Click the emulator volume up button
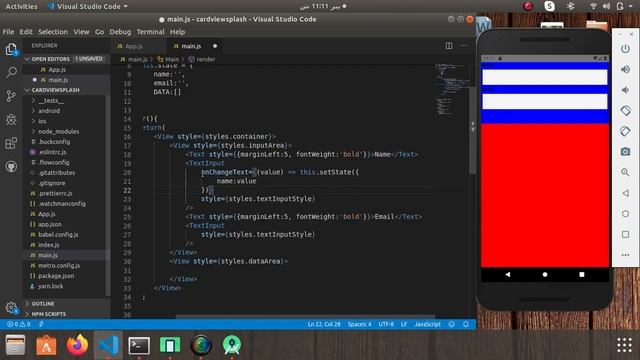Image resolution: width=640 pixels, height=360 pixels. pyautogui.click(x=625, y=69)
